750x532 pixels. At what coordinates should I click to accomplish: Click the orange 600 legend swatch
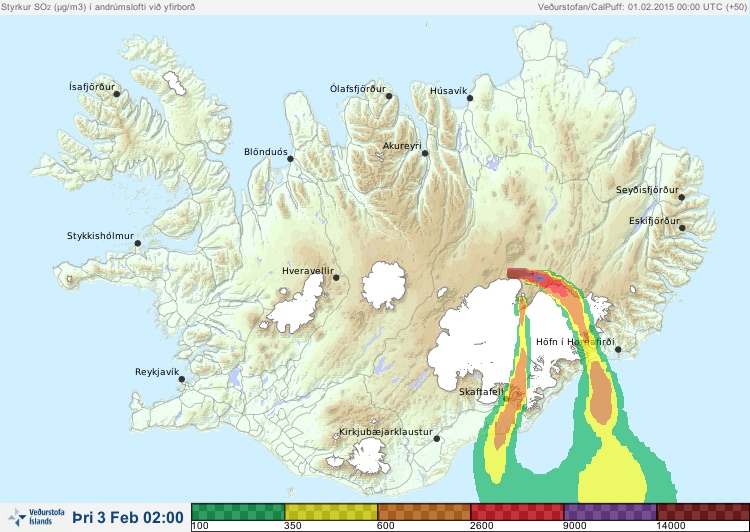[424, 511]
